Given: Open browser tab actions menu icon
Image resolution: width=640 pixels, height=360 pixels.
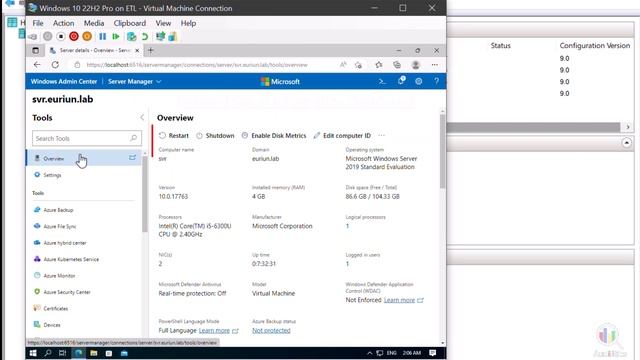Looking at the screenshot, I should [x=36, y=50].
